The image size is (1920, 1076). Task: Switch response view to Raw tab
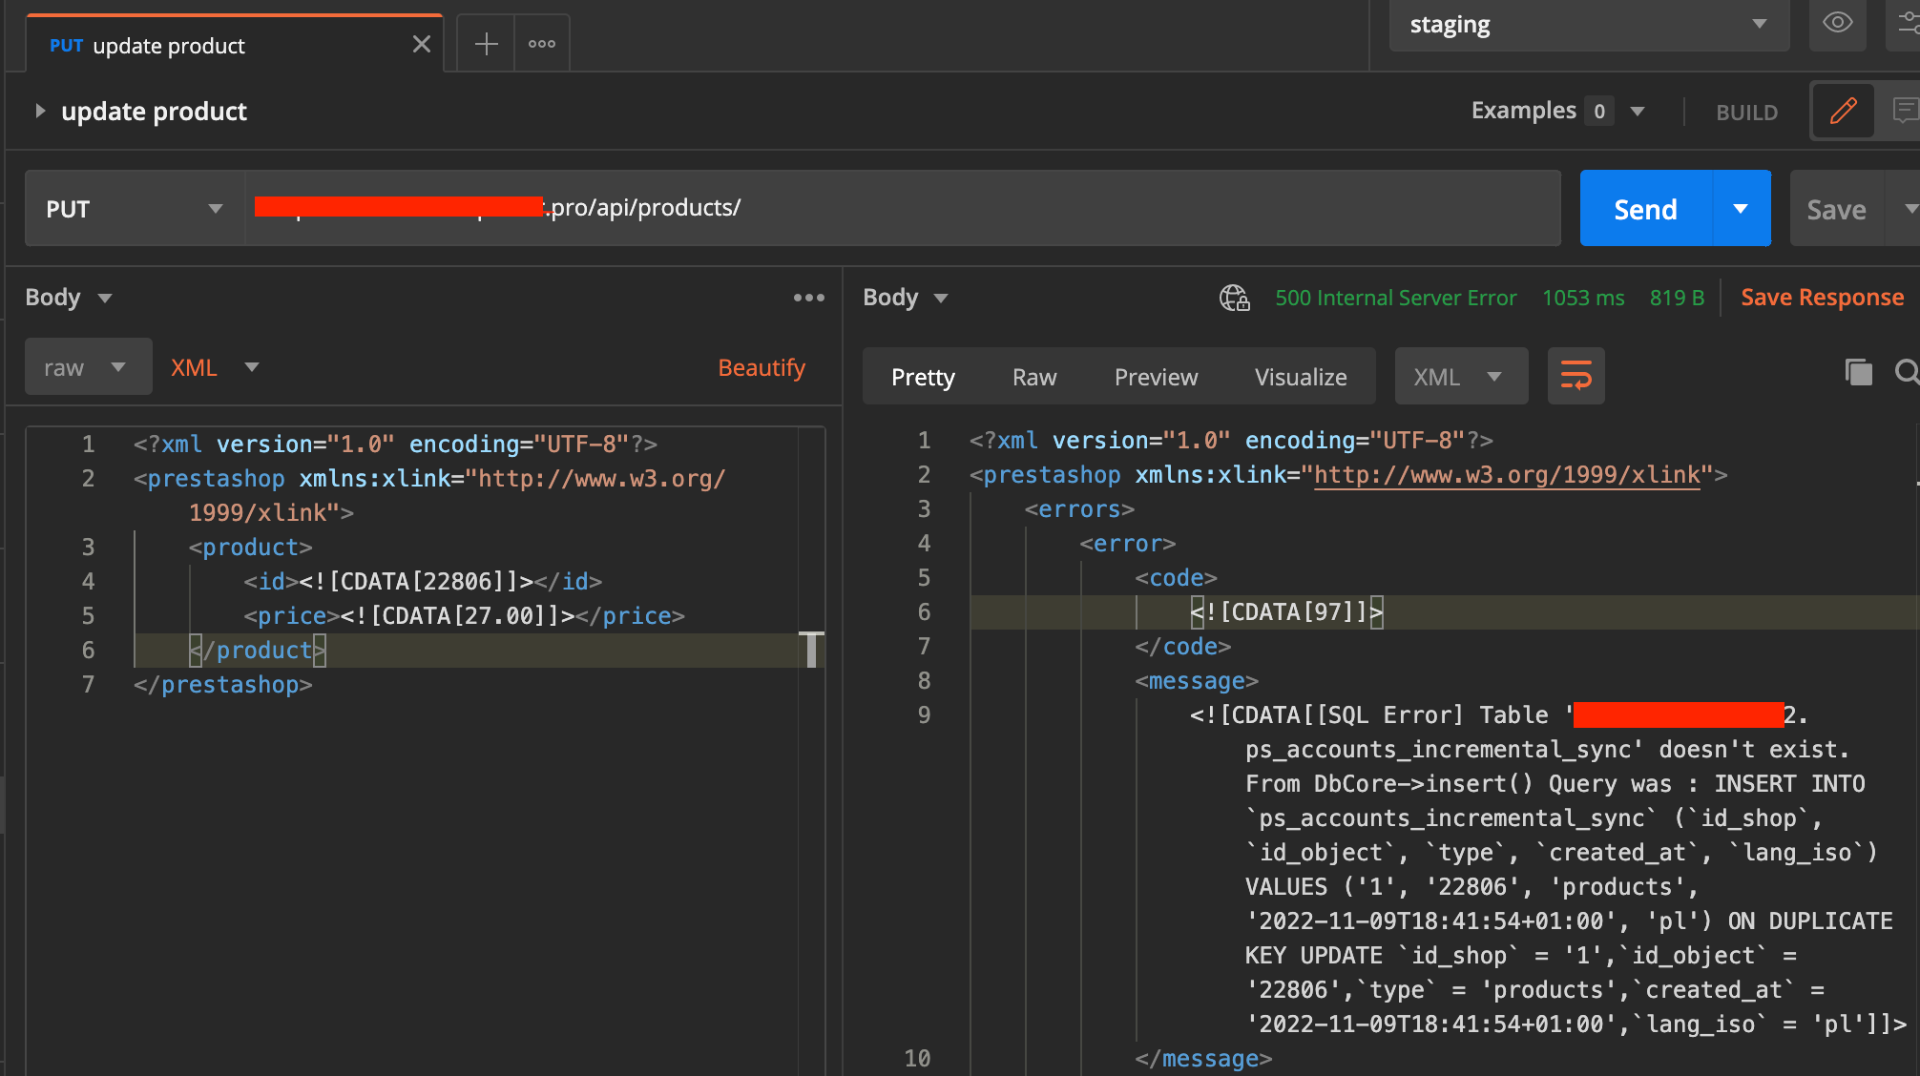click(x=1034, y=377)
